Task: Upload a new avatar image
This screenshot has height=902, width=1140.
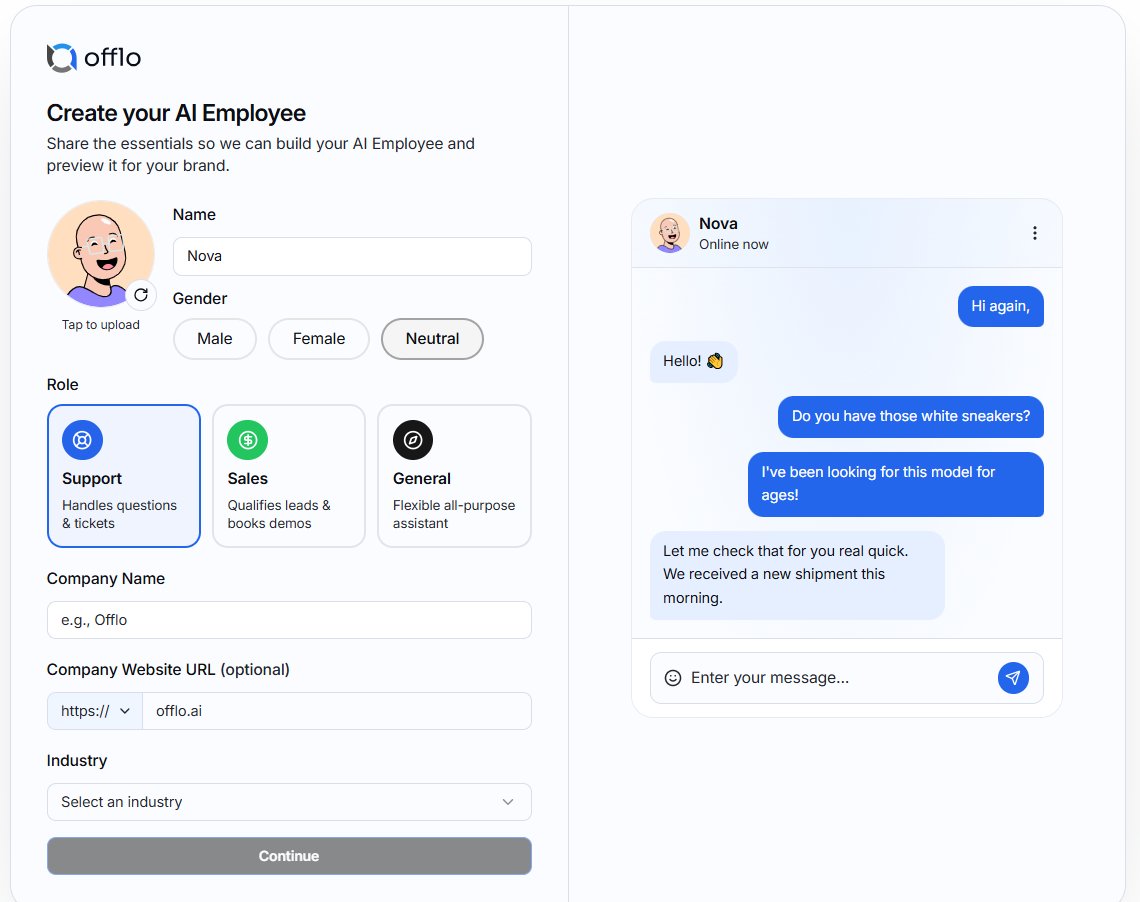Action: (x=100, y=254)
